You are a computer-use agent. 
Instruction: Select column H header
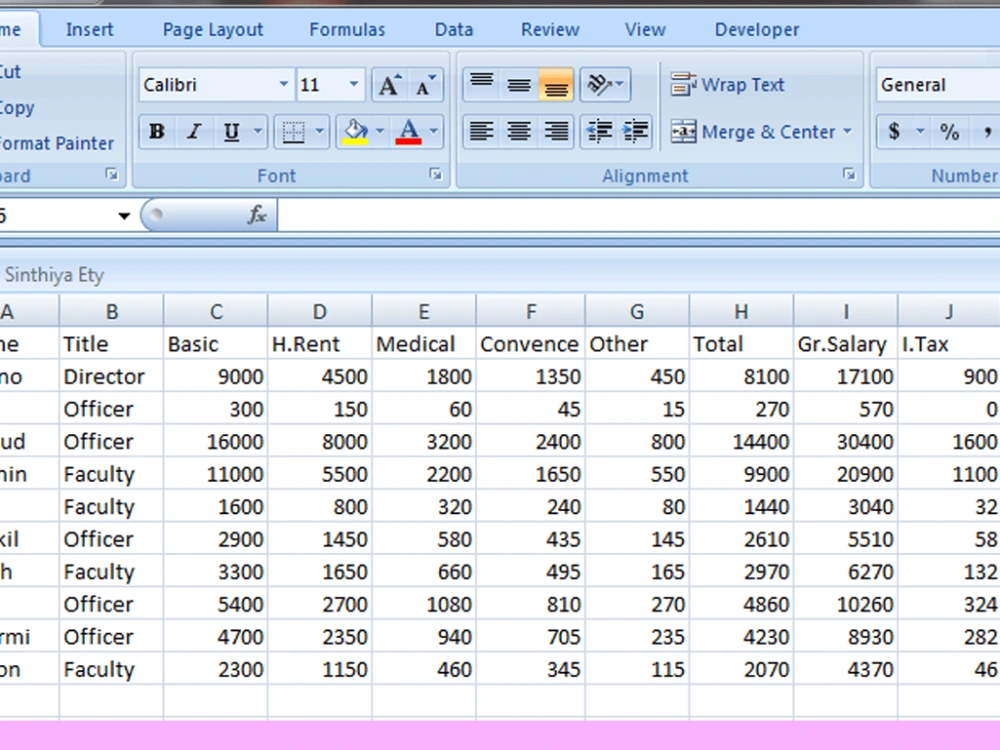point(741,311)
